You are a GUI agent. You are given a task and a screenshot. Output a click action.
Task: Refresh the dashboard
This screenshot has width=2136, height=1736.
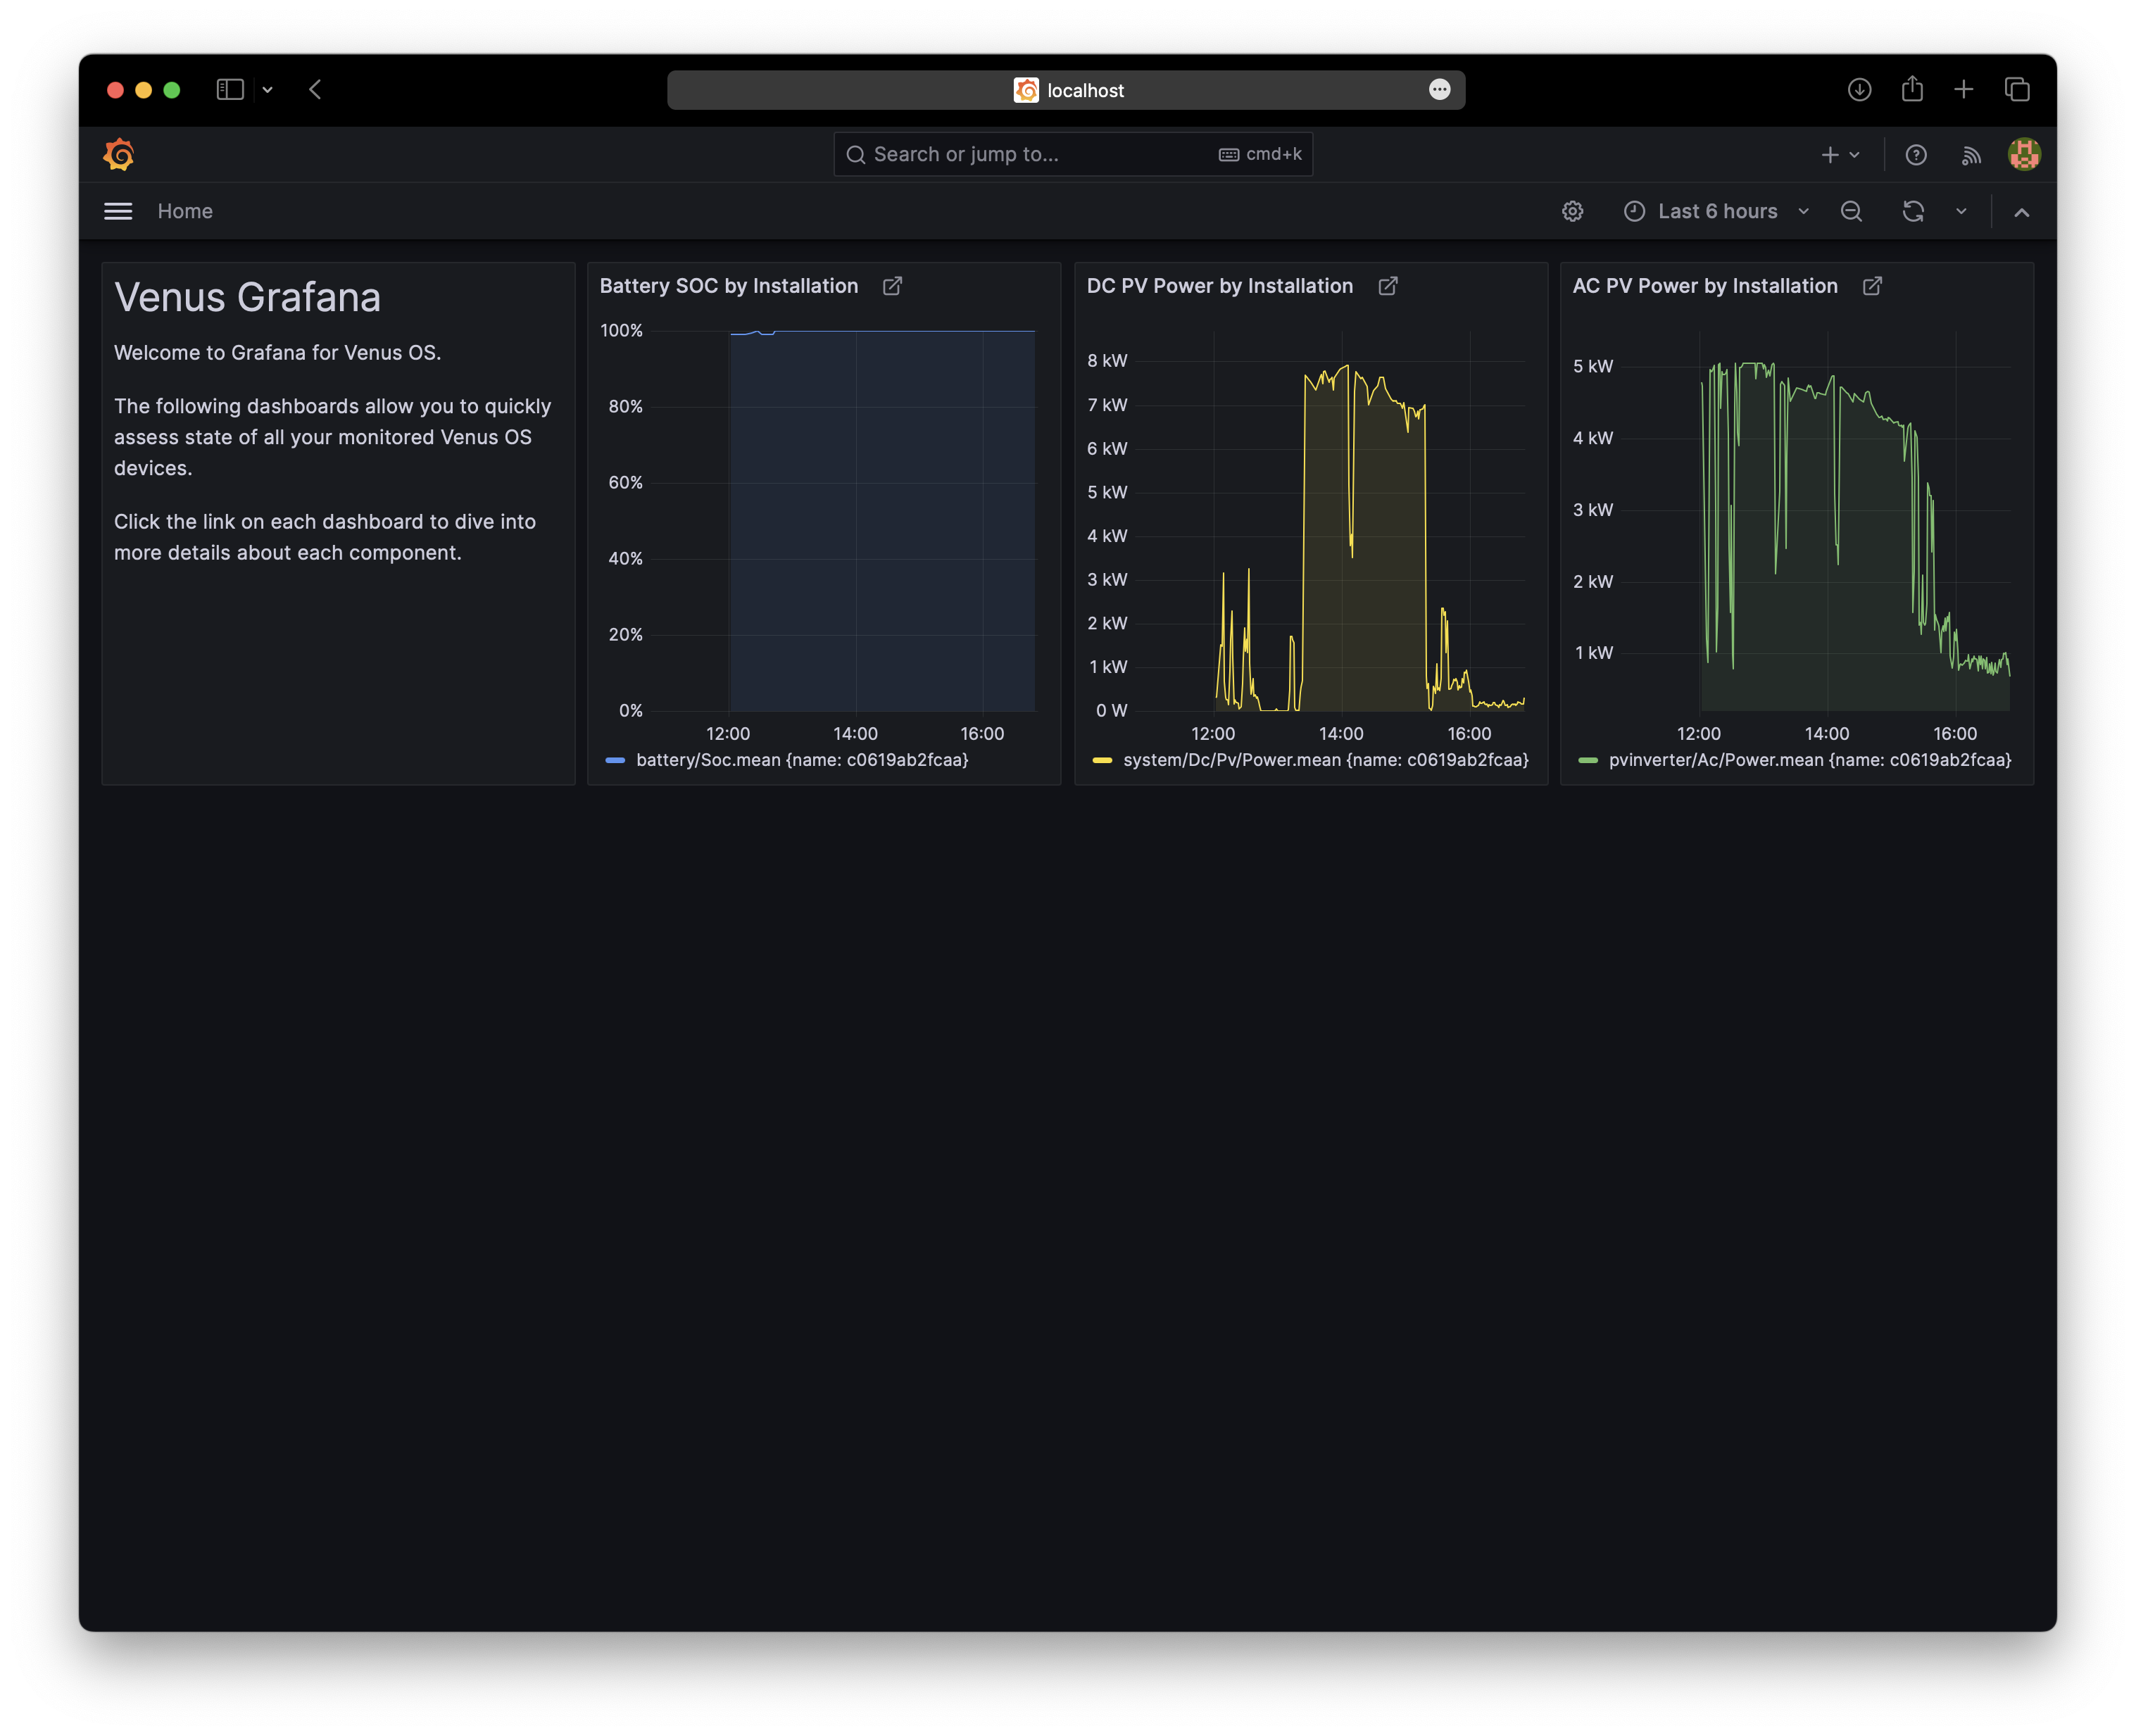(1912, 211)
